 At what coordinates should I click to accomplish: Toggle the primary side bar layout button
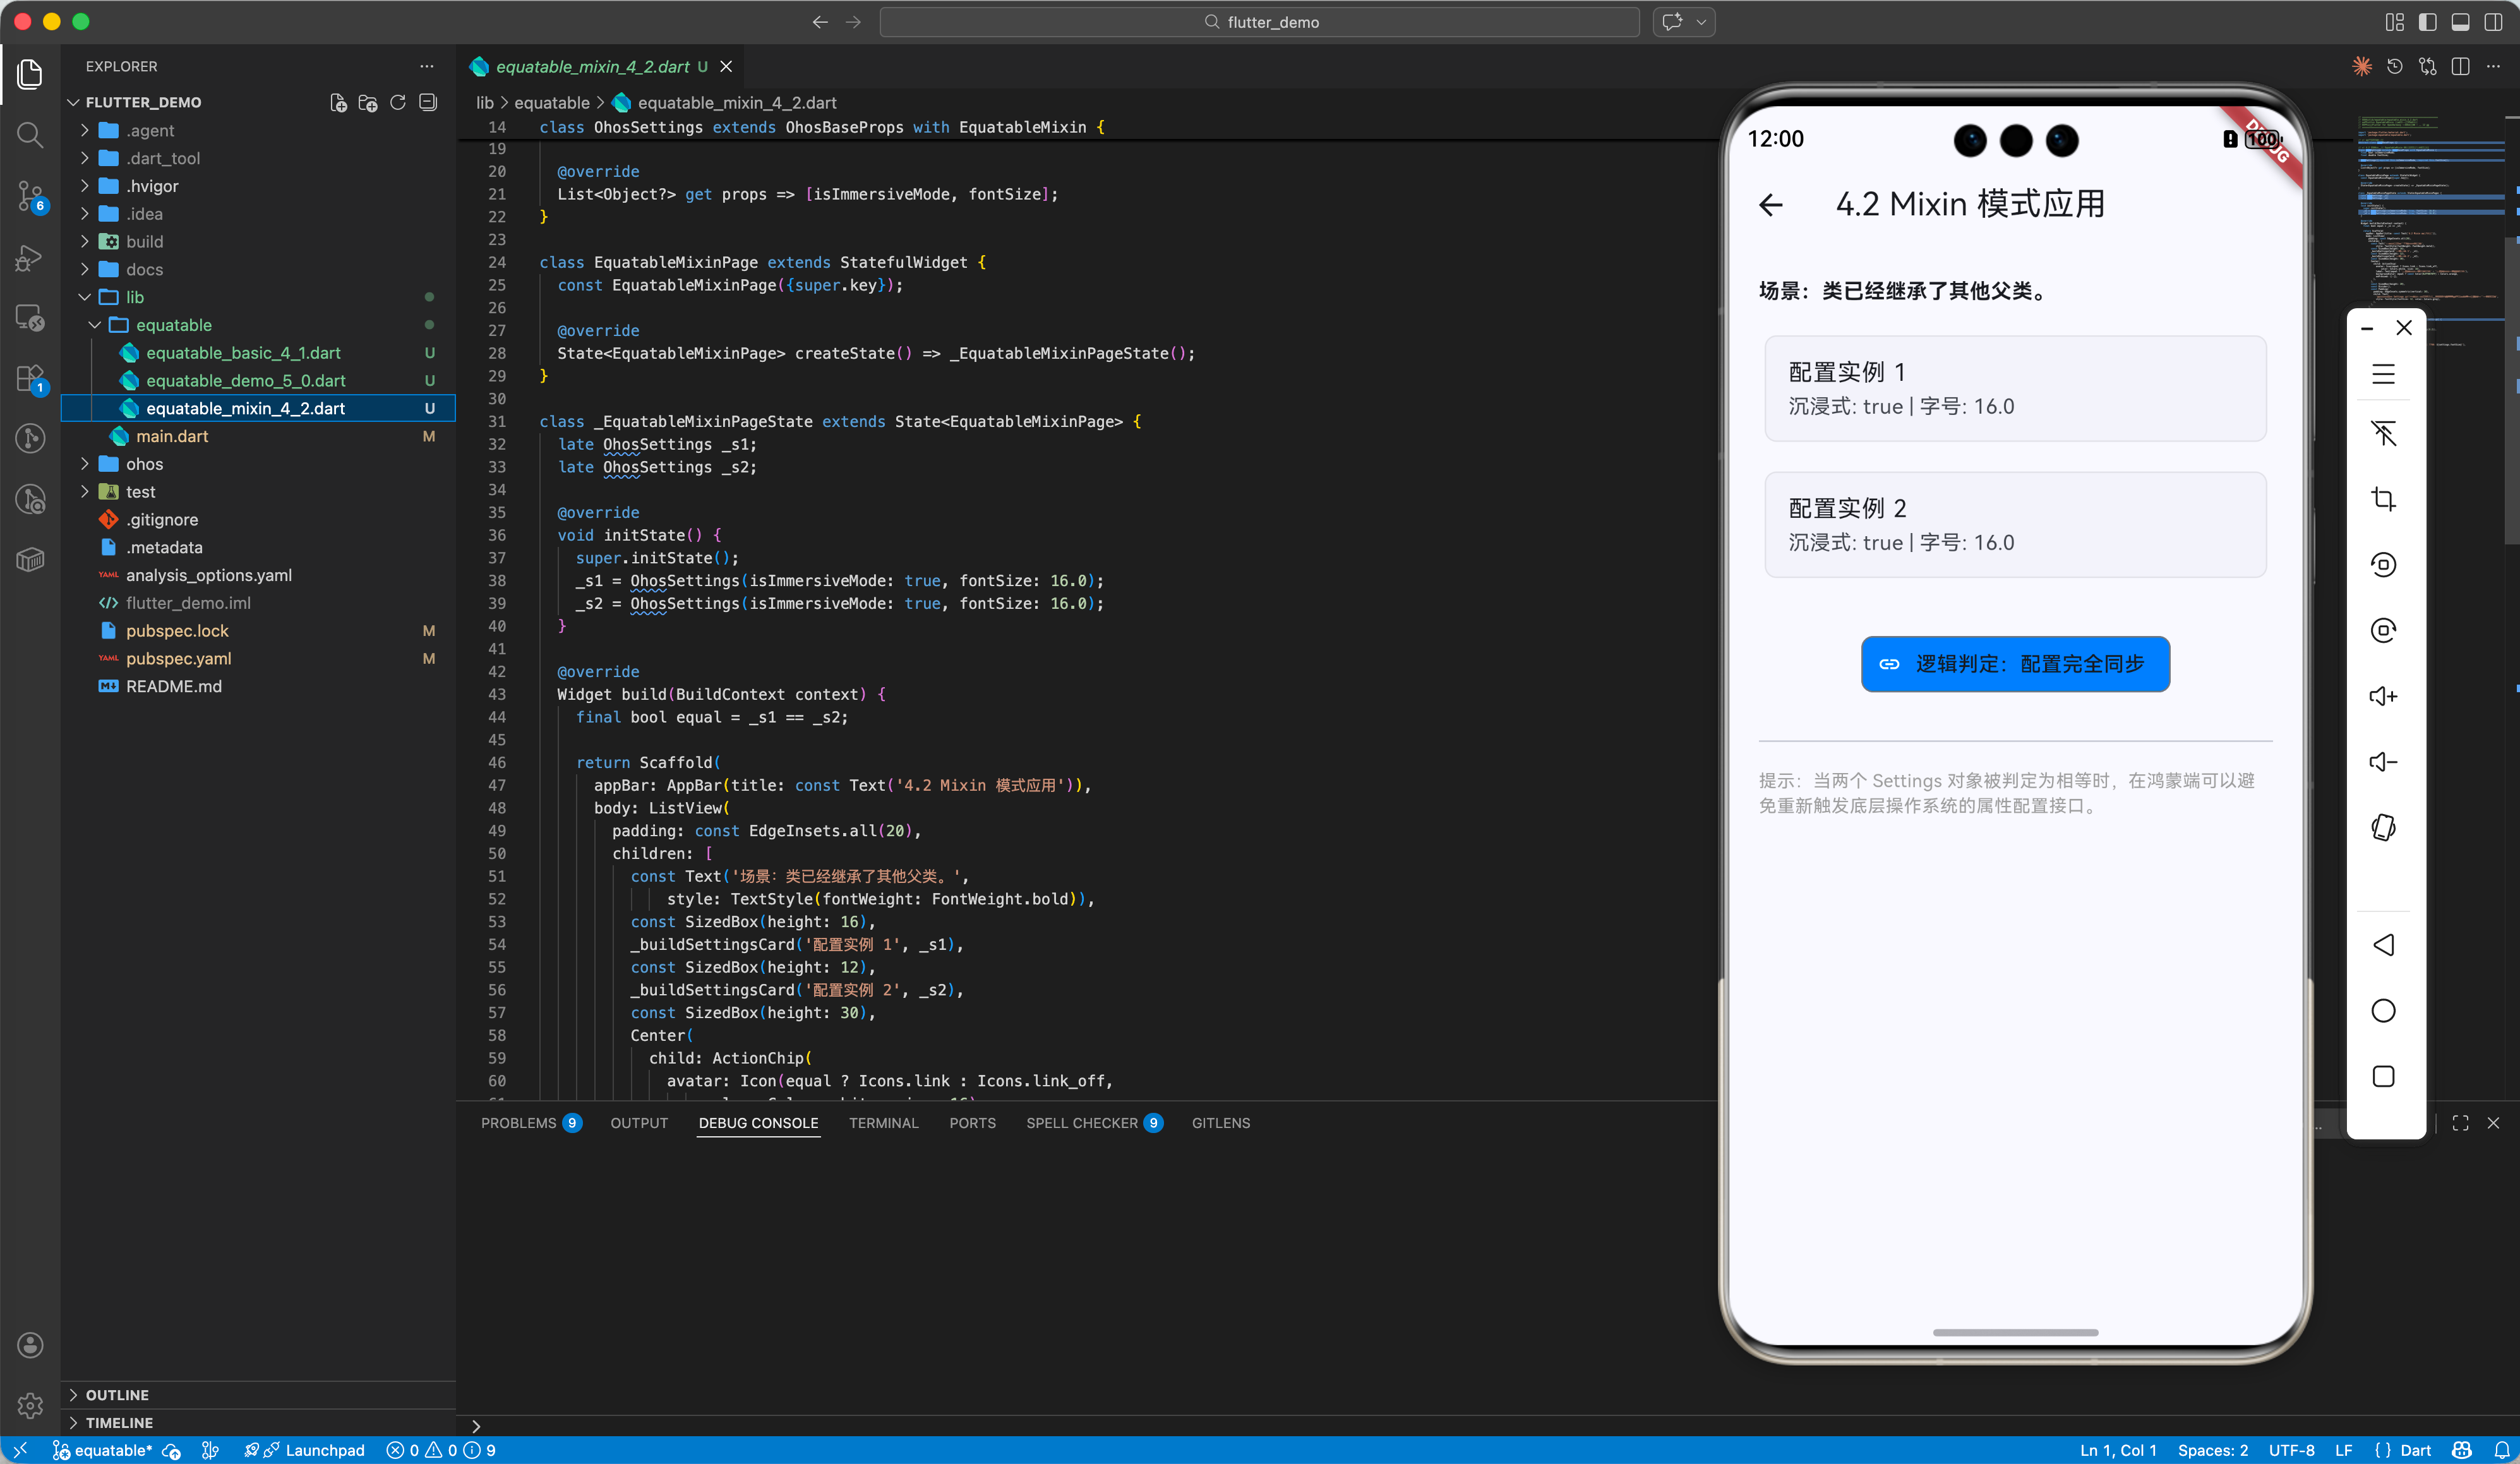(2427, 22)
